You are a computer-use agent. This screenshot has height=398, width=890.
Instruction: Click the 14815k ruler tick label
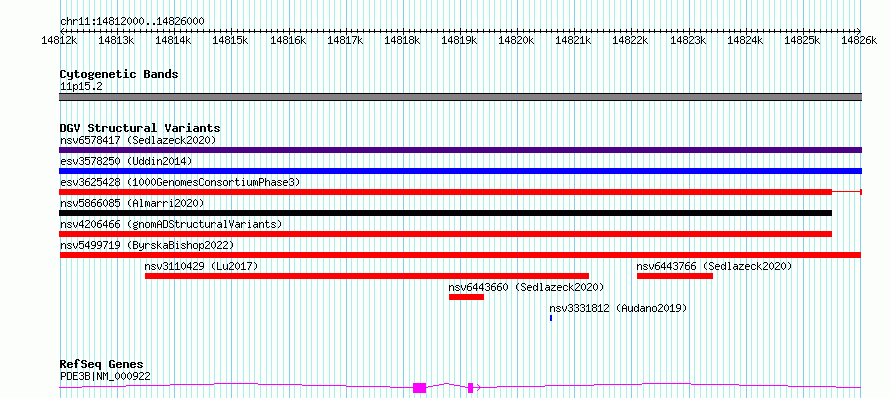(231, 40)
